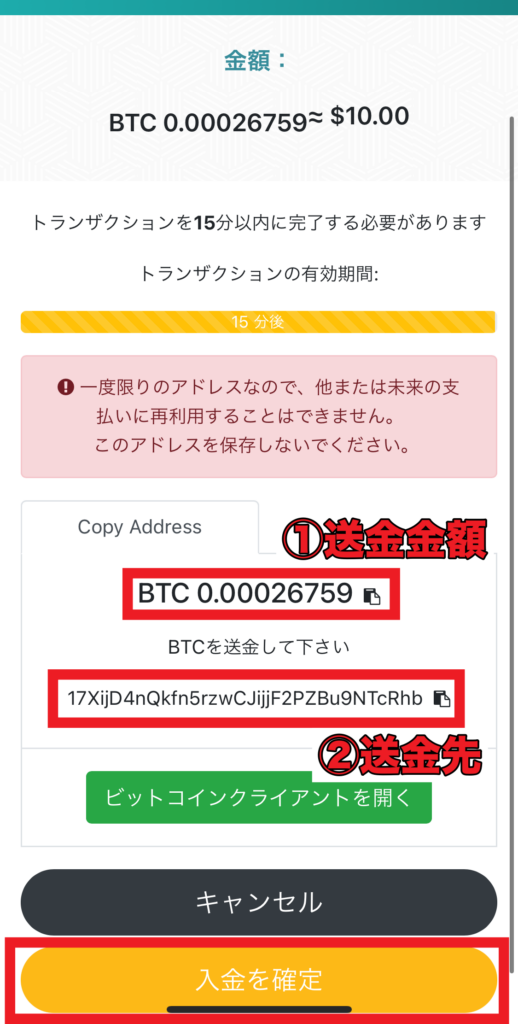Viewport: 518px width, 1024px height.
Task: Click the トランザクションの有効期間 label
Action: pyautogui.click(x=259, y=274)
